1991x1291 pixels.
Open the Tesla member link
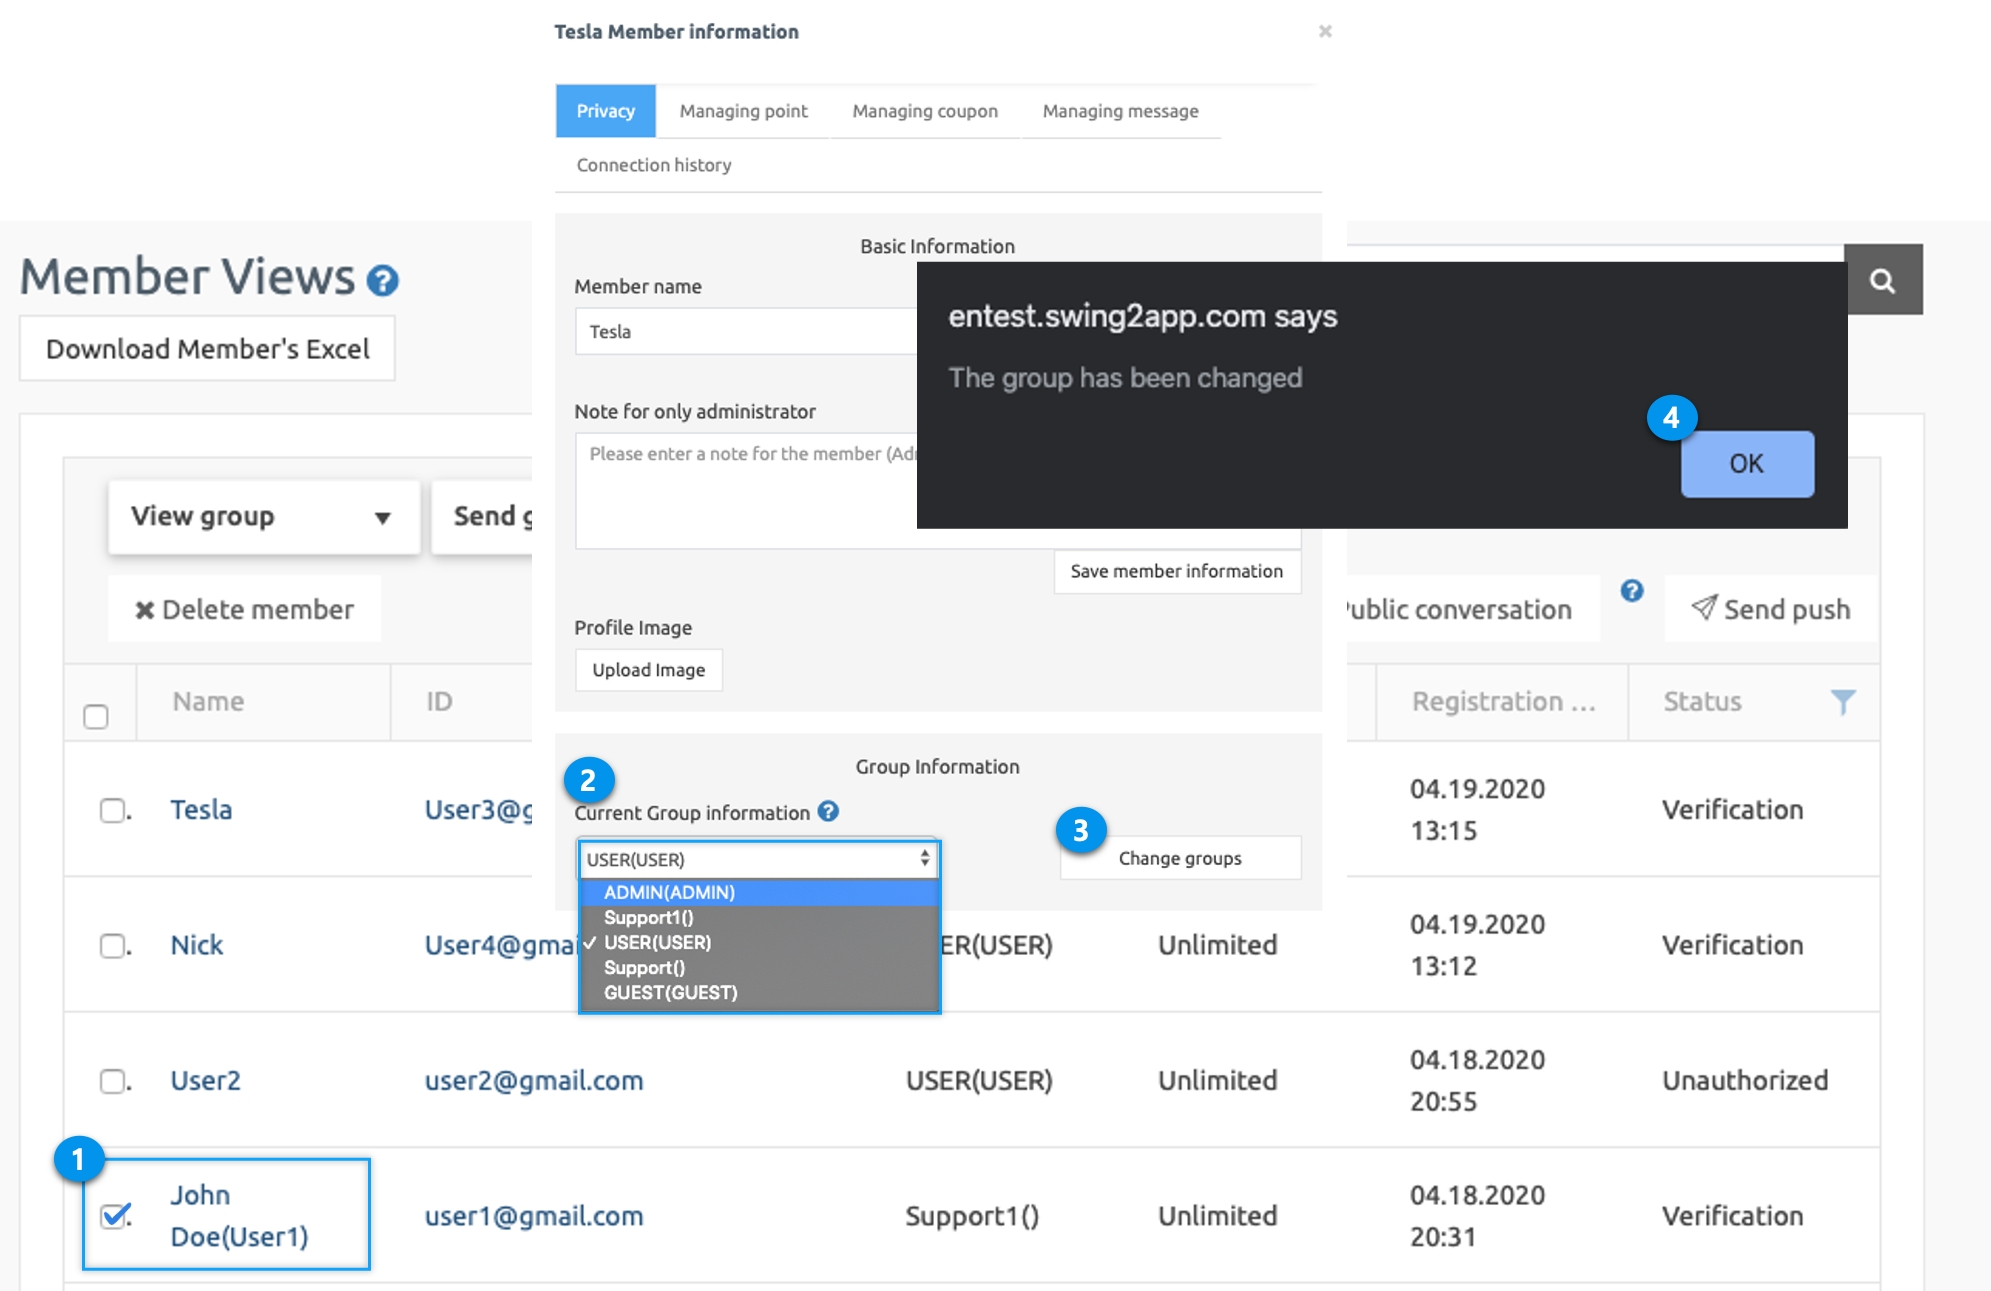click(201, 809)
